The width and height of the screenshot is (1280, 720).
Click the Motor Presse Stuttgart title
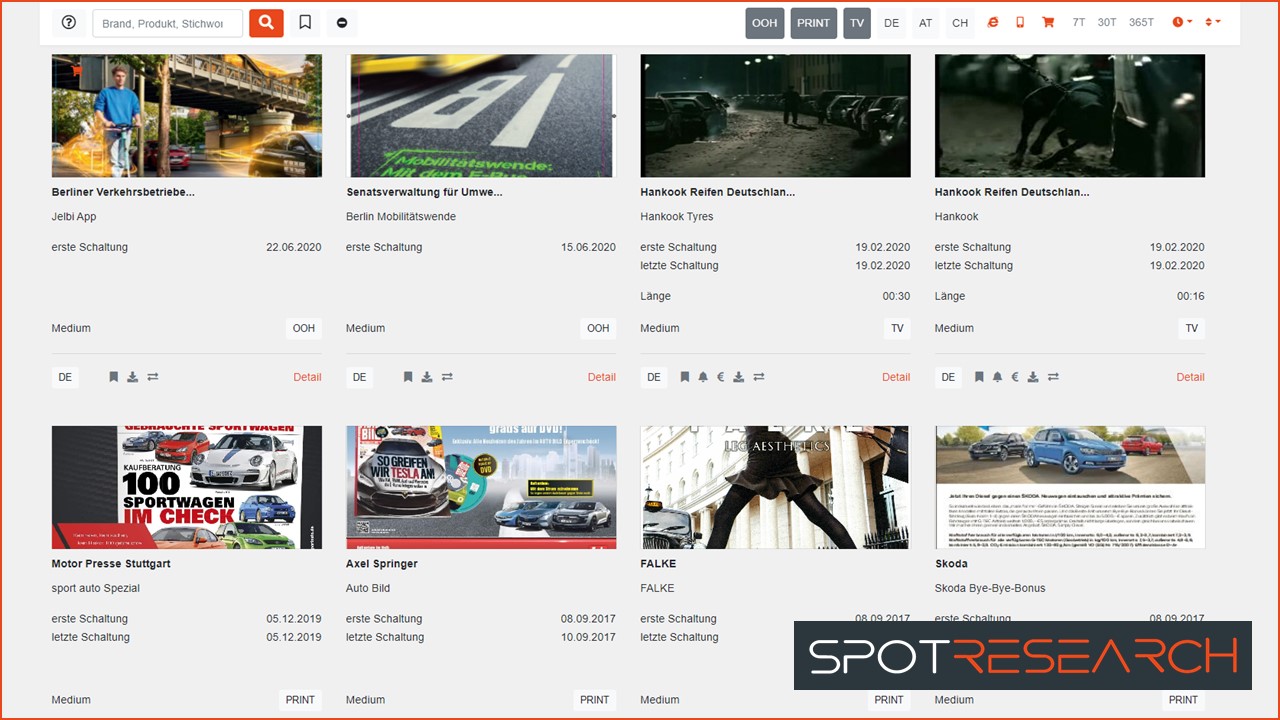coord(111,564)
